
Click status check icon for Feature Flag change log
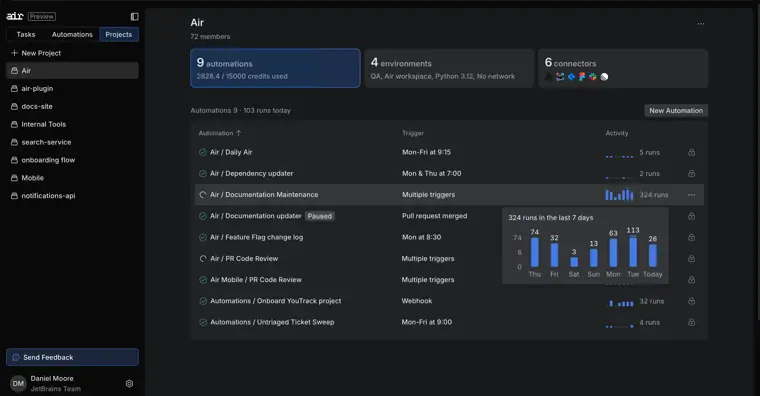pyautogui.click(x=203, y=238)
